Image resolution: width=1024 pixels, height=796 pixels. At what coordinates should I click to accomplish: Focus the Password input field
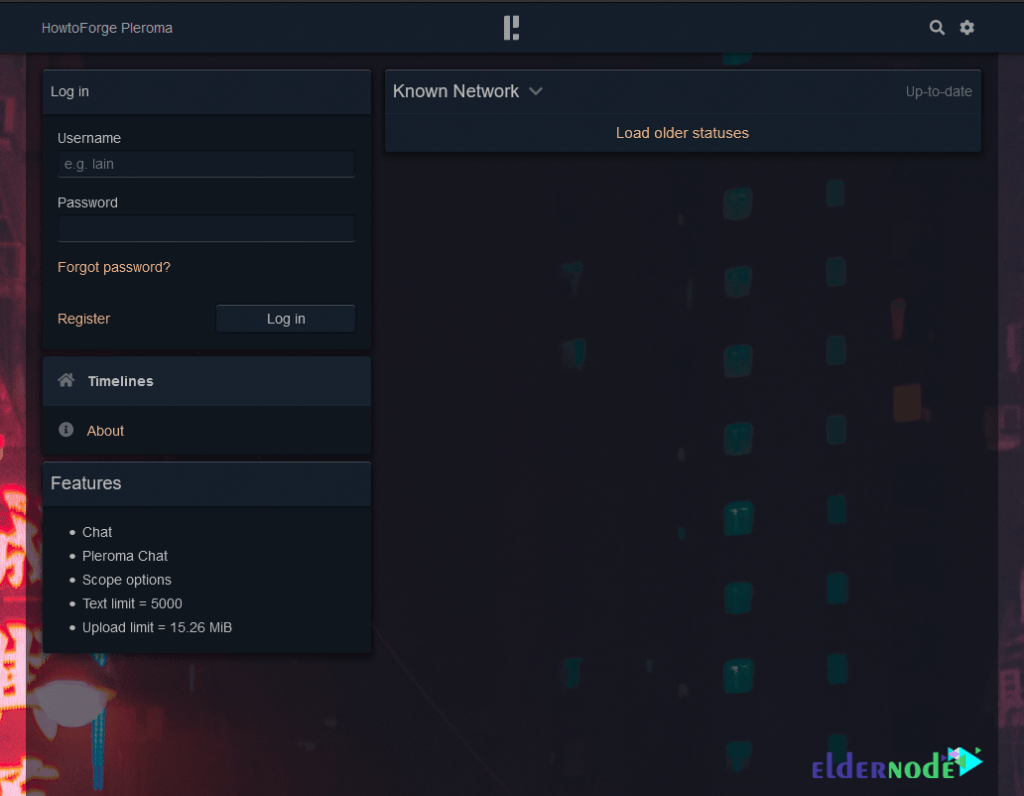pos(206,229)
